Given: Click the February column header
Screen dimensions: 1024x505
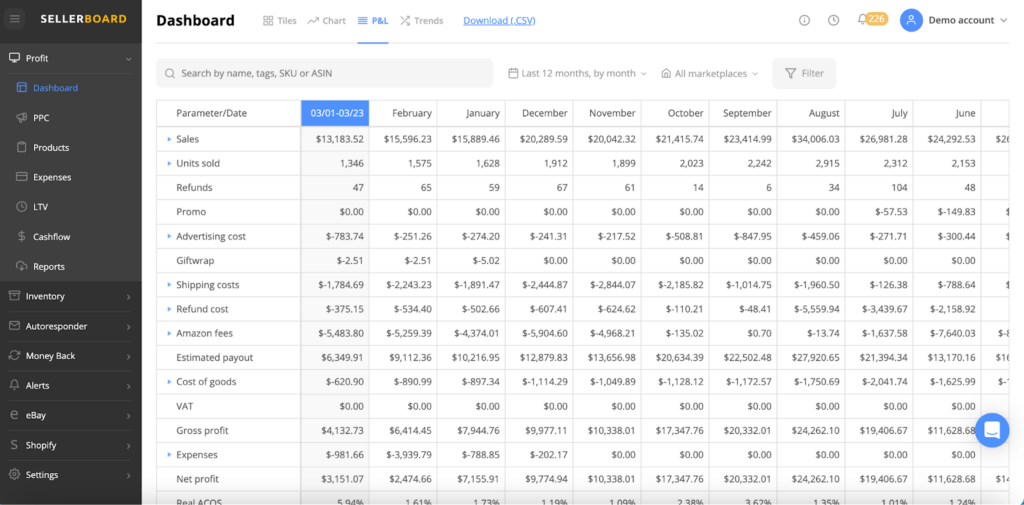Looking at the screenshot, I should pos(403,113).
